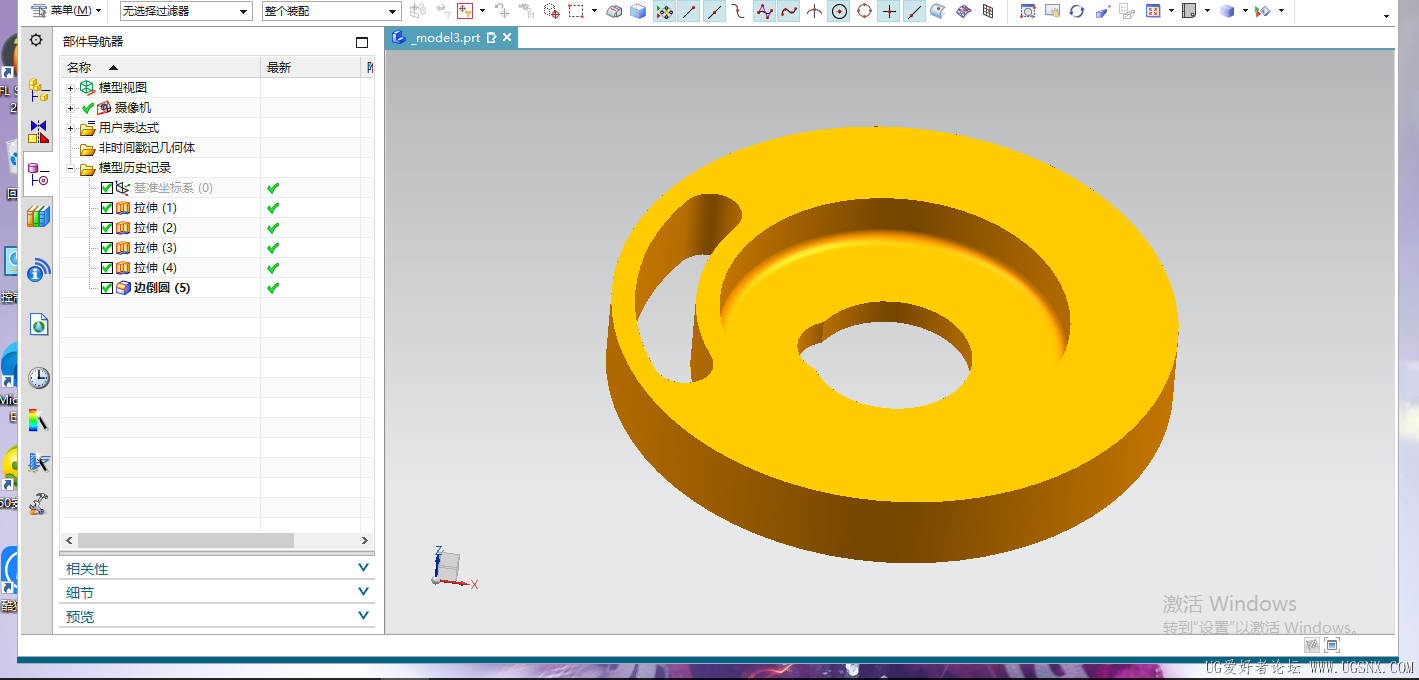Expand the 模型视图 tree node
The width and height of the screenshot is (1419, 680).
(70, 88)
